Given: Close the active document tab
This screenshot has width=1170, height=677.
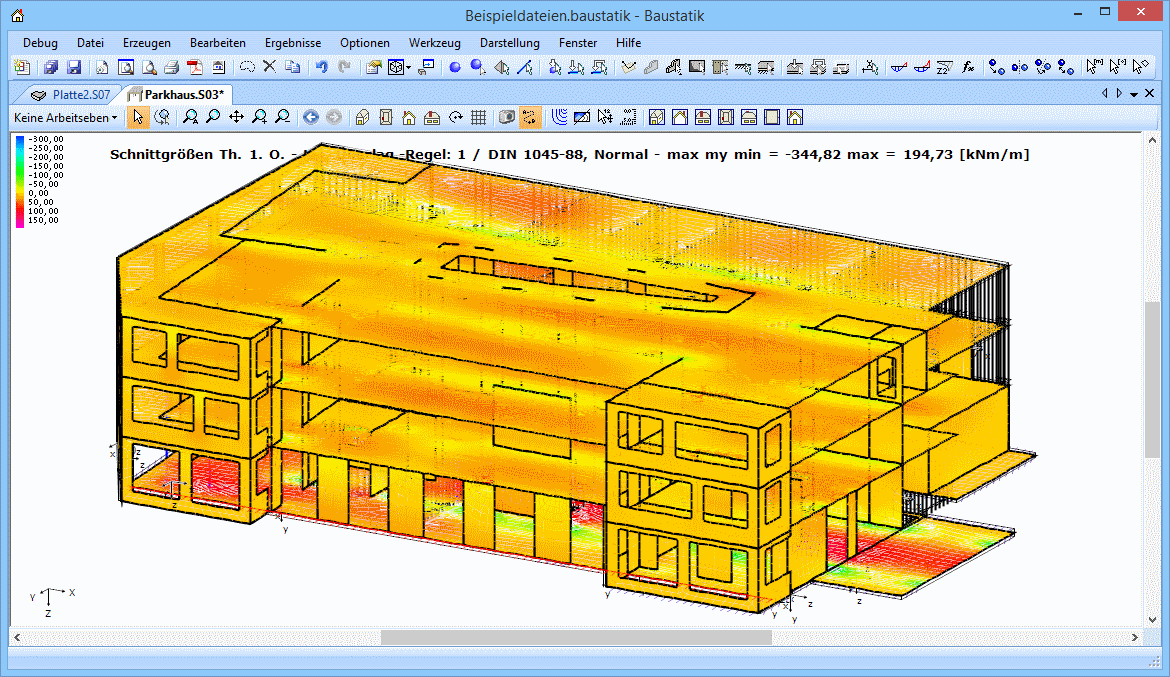Looking at the screenshot, I should 1149,93.
